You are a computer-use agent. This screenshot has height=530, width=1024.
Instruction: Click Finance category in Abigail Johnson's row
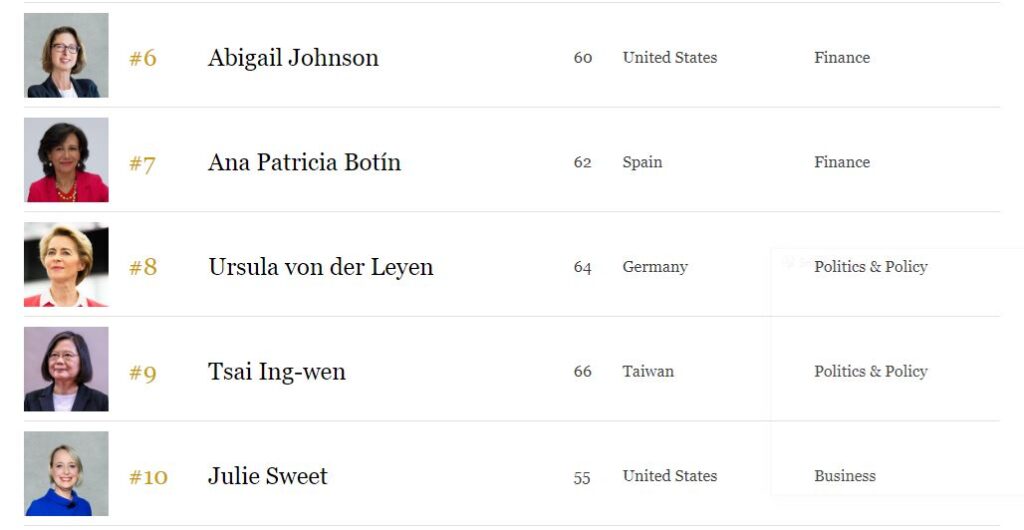(x=842, y=57)
